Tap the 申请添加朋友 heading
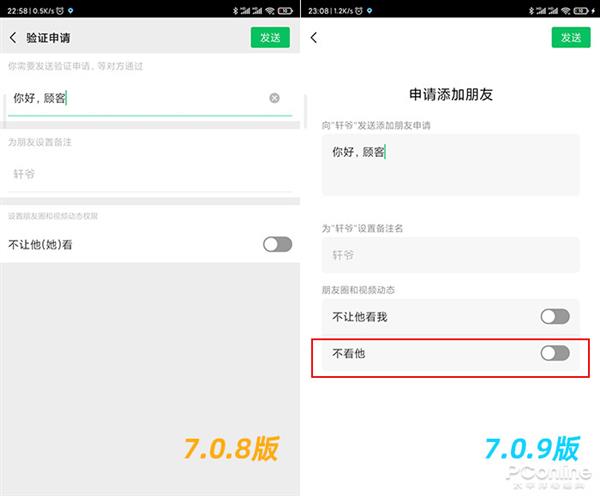The image size is (600, 496). point(451,95)
